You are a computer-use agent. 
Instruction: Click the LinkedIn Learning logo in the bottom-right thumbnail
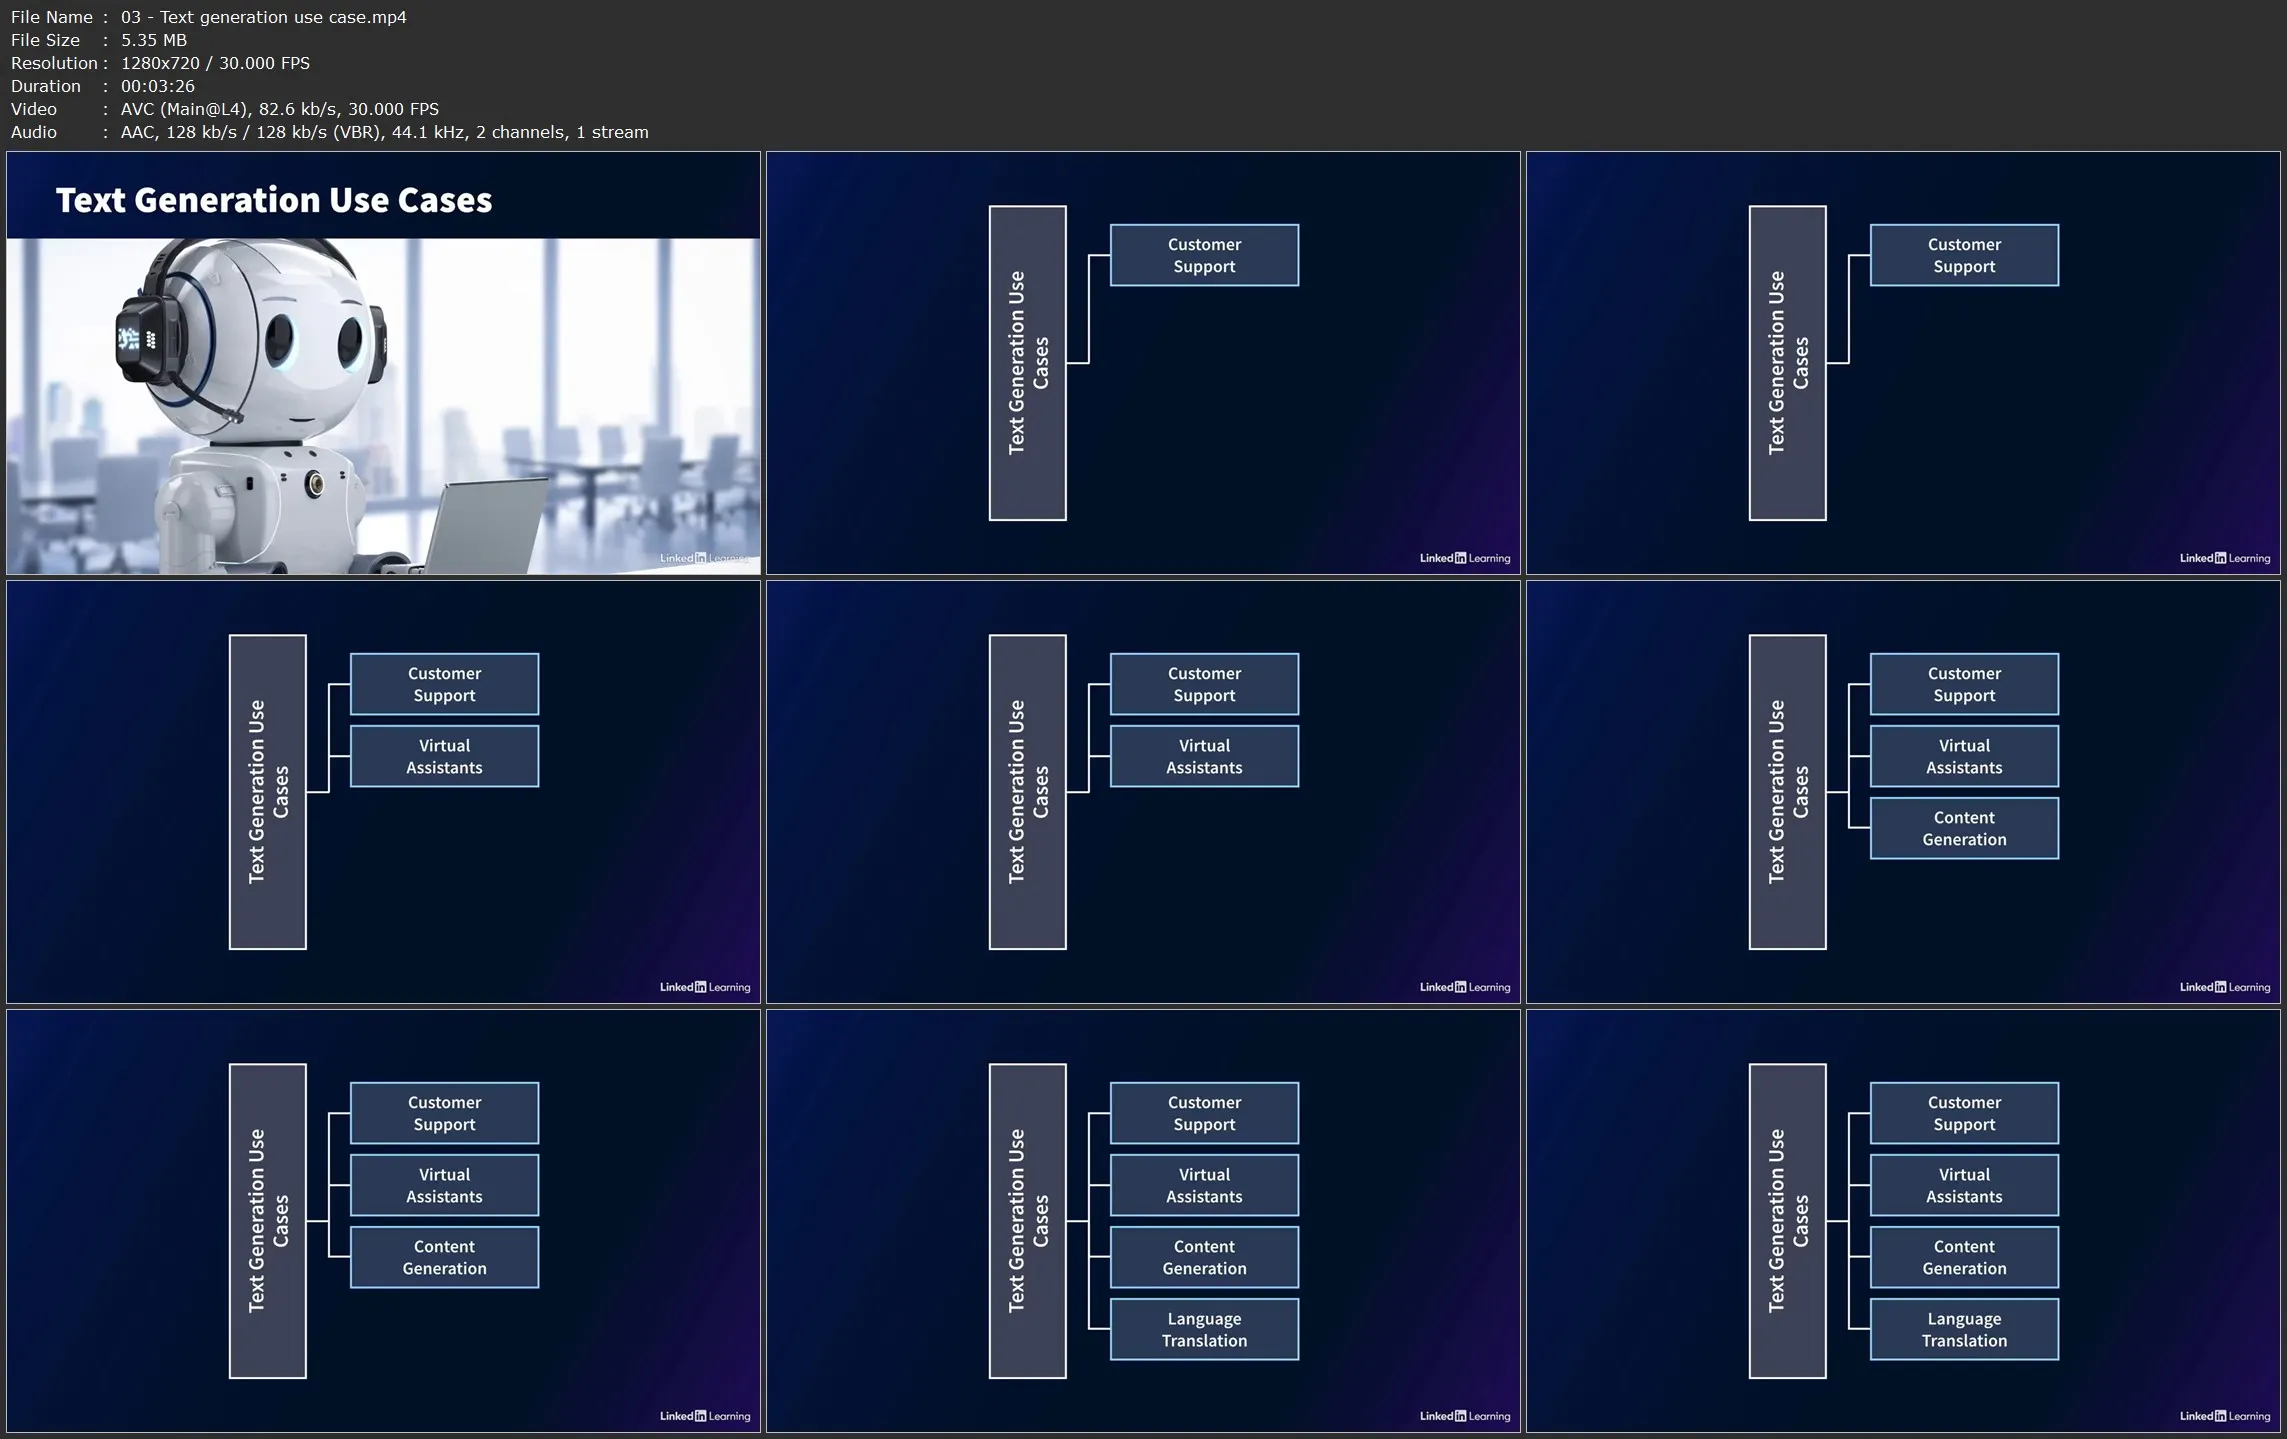tap(2224, 1415)
